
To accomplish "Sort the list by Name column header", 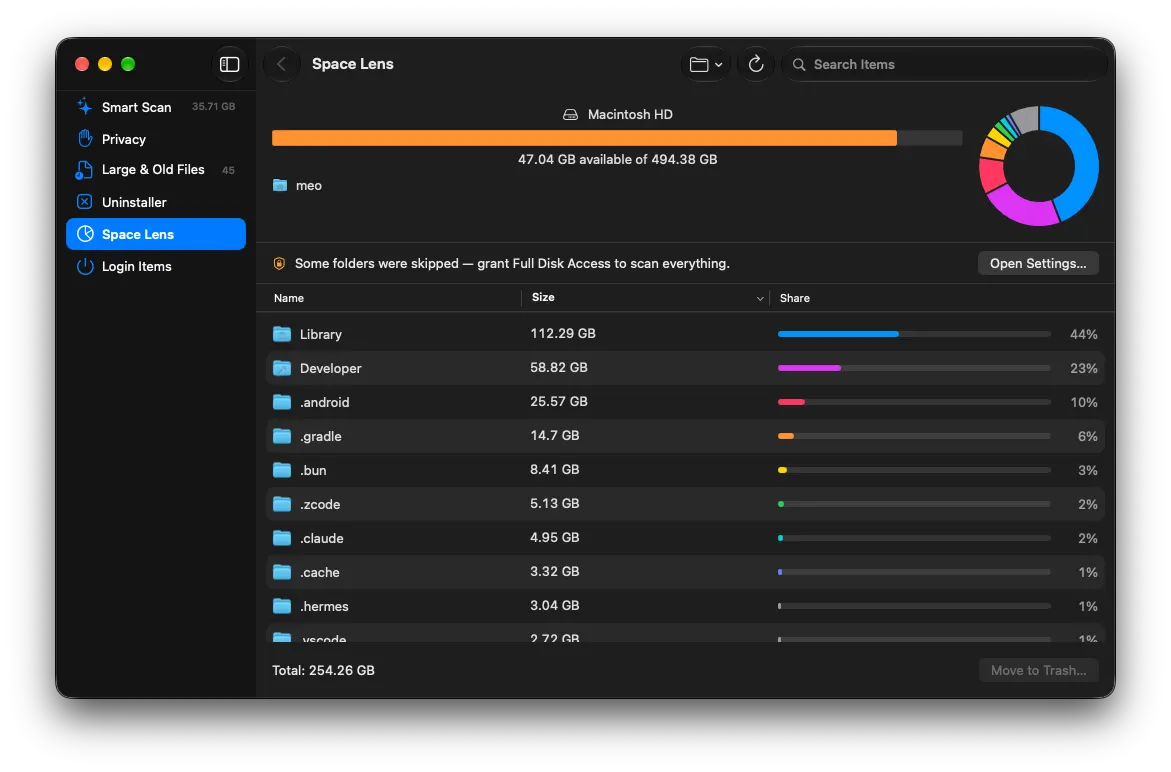I will 289,298.
